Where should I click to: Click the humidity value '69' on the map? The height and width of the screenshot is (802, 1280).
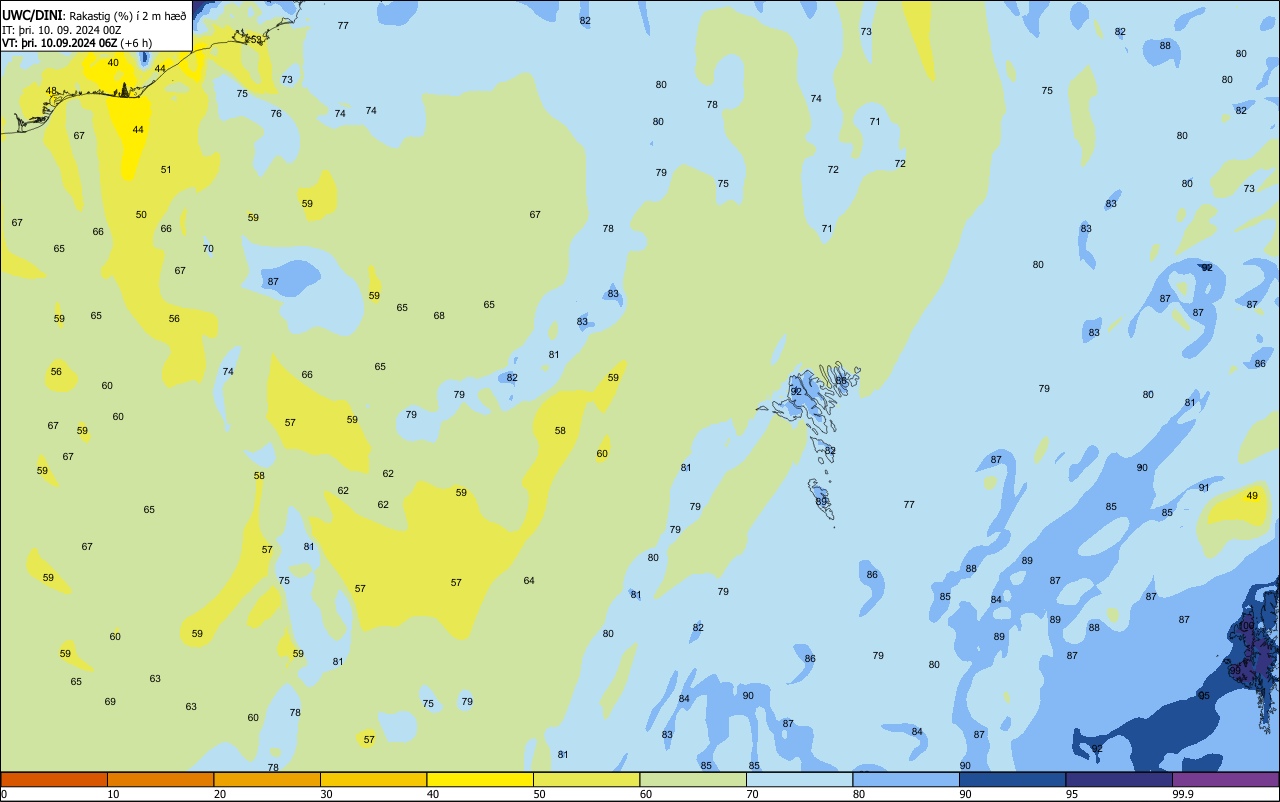point(110,702)
